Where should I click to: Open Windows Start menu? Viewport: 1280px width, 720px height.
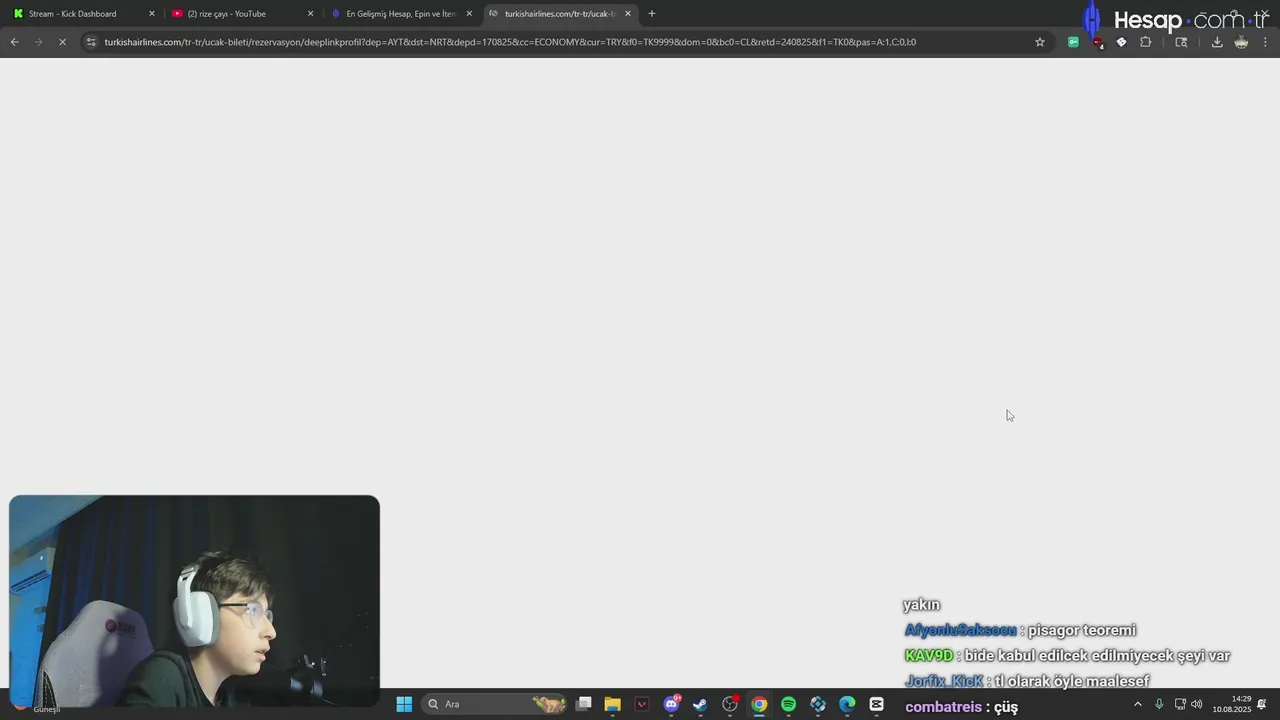(x=404, y=704)
